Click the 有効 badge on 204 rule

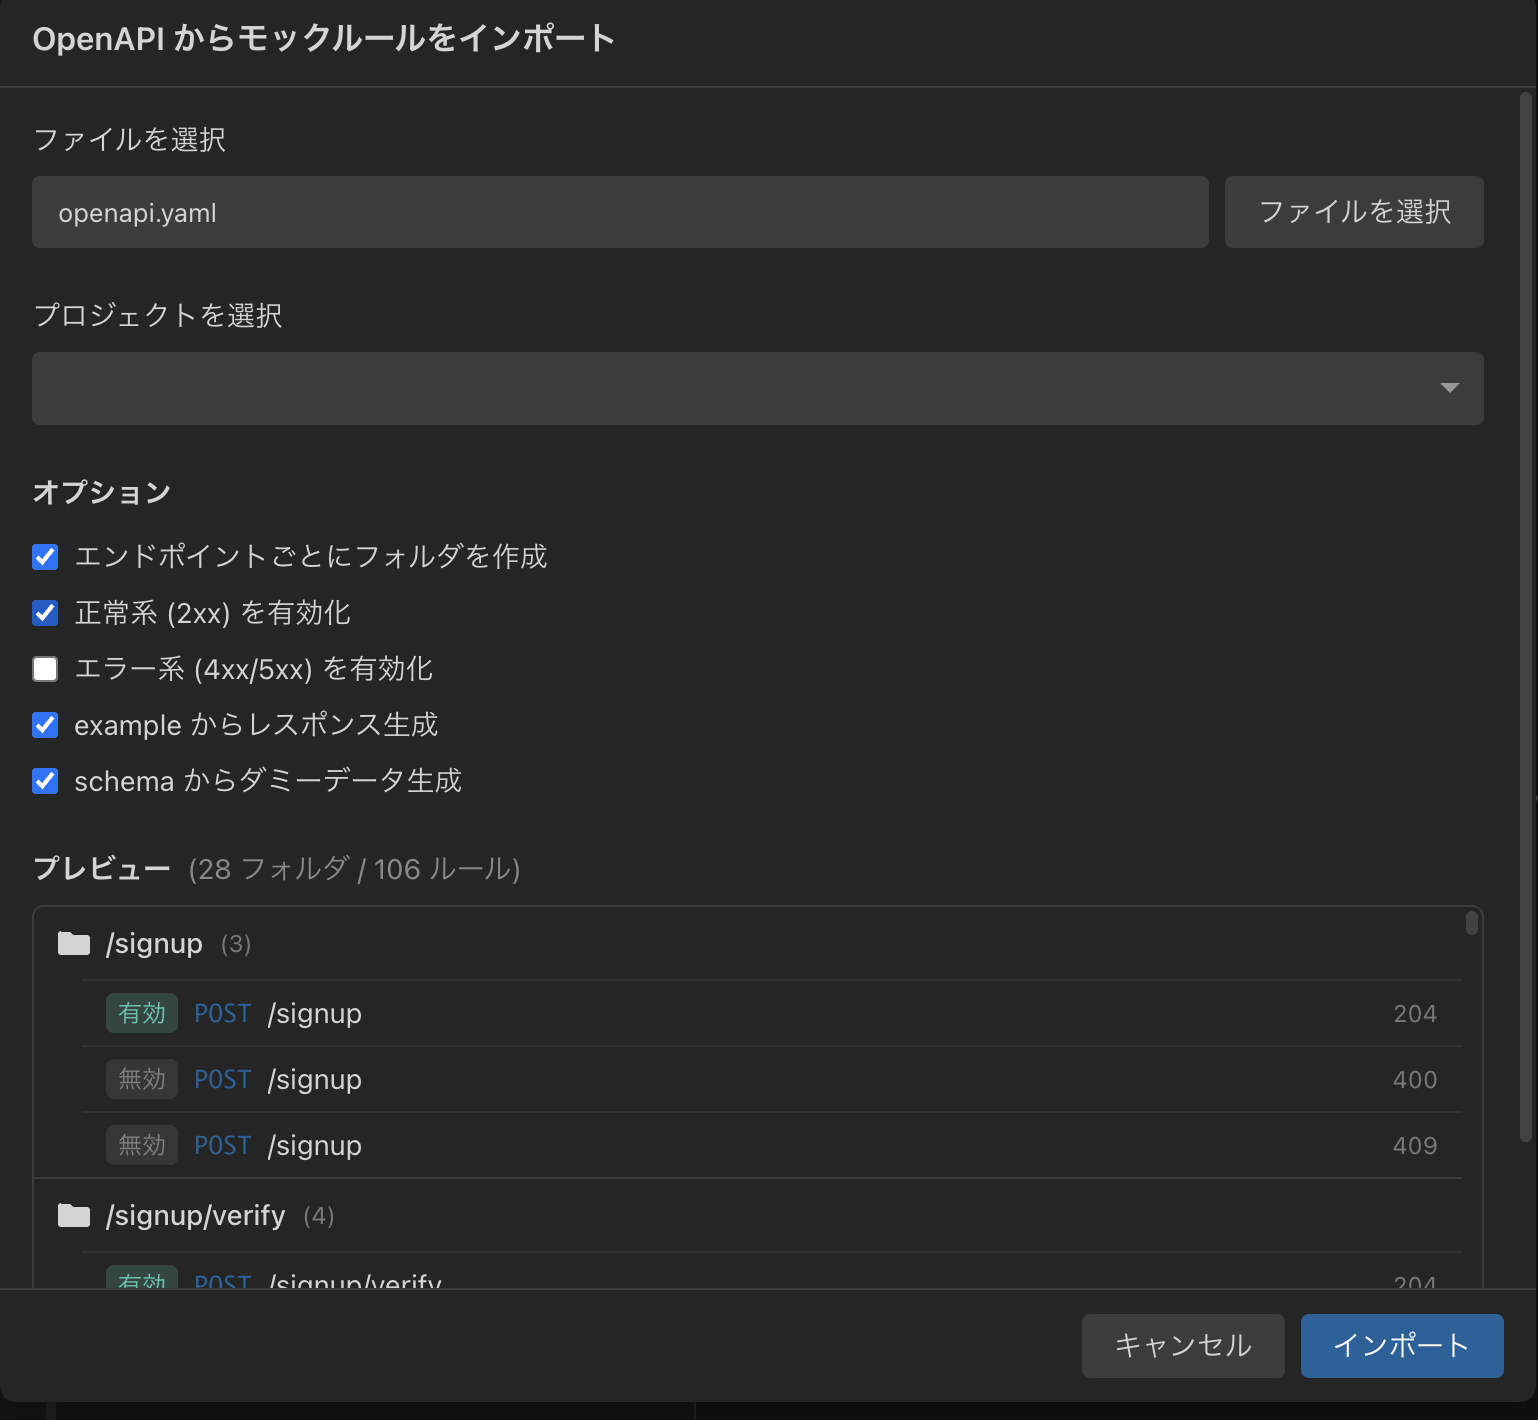click(142, 1013)
